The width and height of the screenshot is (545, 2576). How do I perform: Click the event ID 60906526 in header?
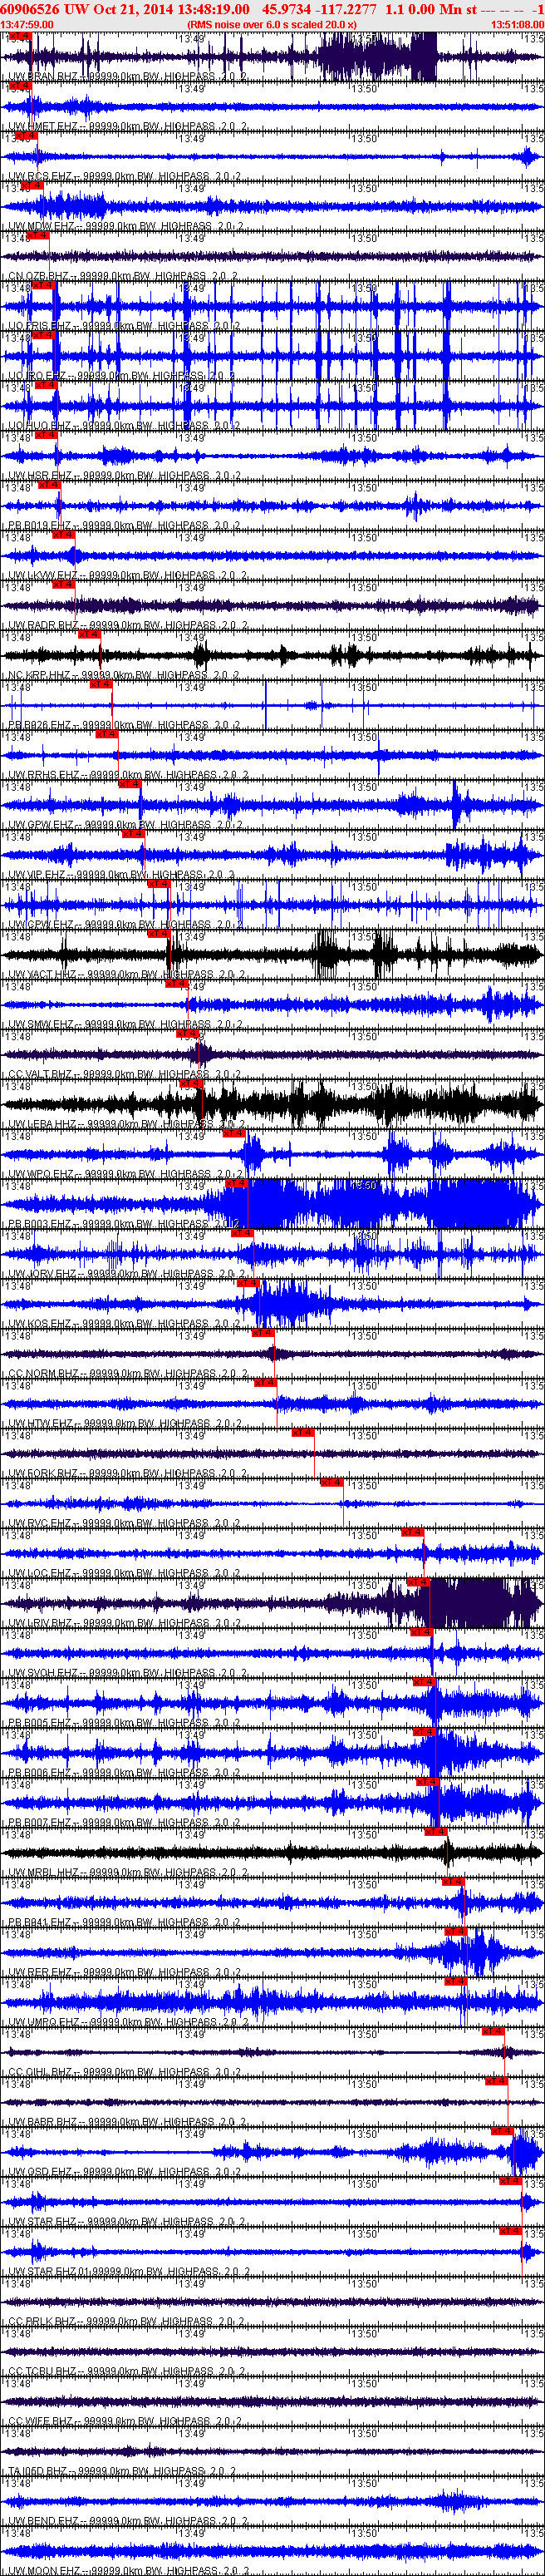pyautogui.click(x=31, y=9)
